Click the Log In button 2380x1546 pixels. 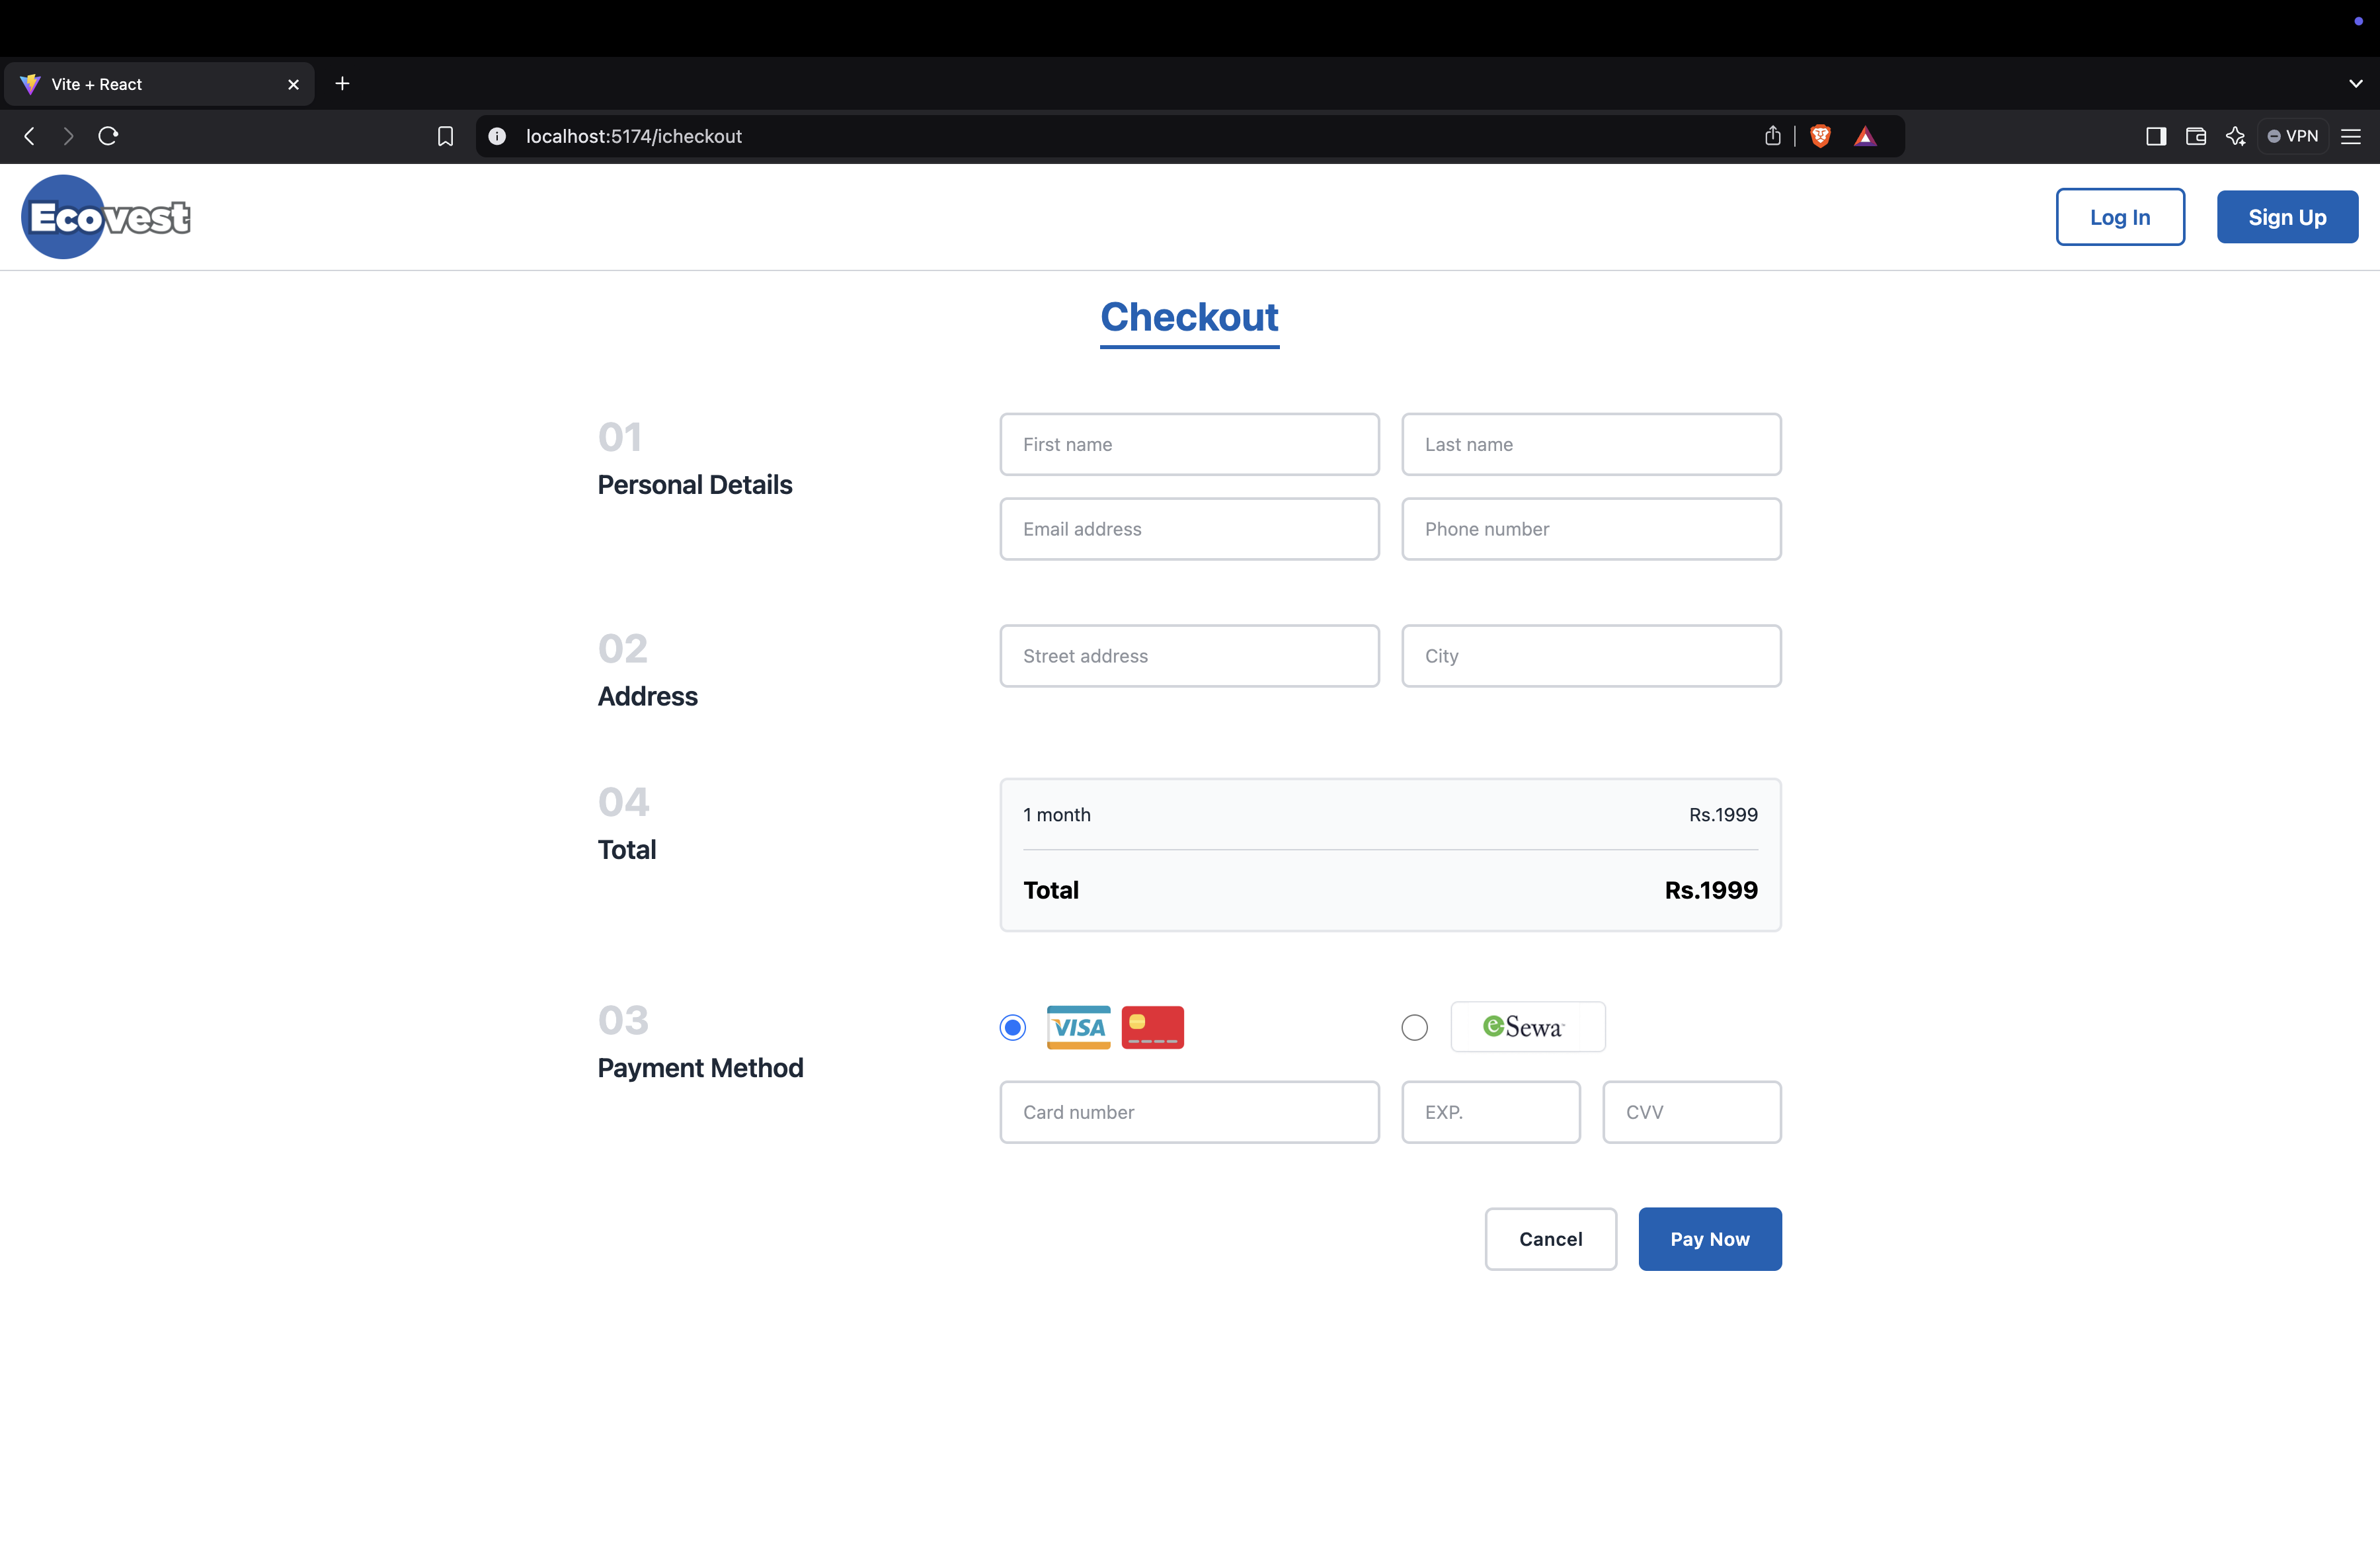point(2119,217)
